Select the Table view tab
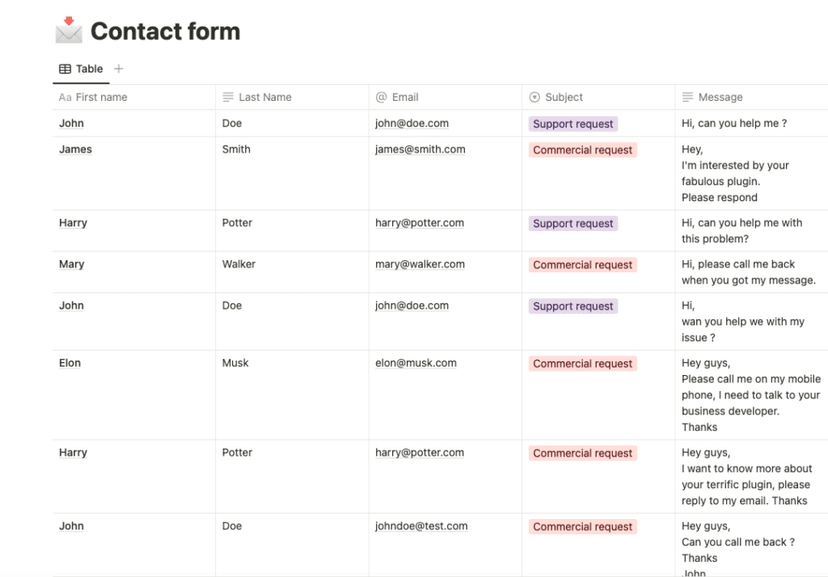The width and height of the screenshot is (828, 577). (81, 69)
